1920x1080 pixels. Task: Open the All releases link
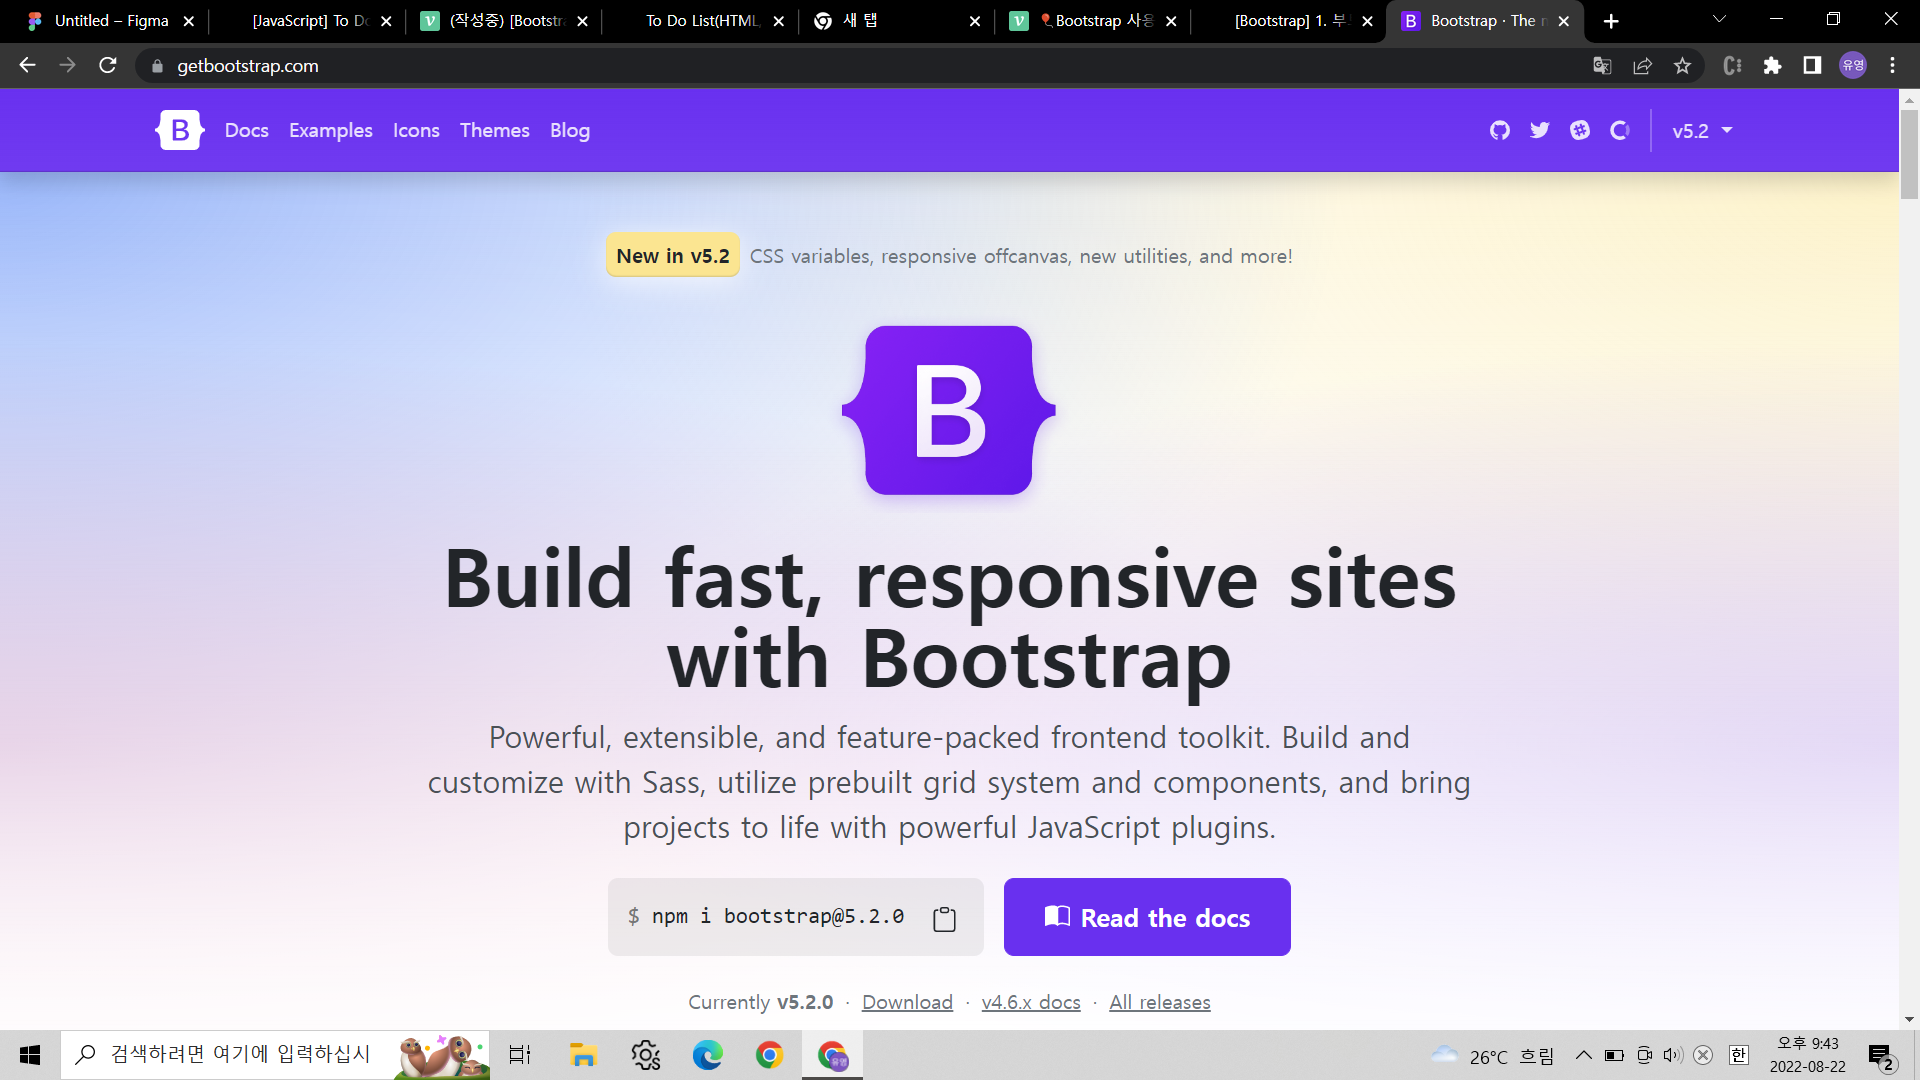1160,1002
